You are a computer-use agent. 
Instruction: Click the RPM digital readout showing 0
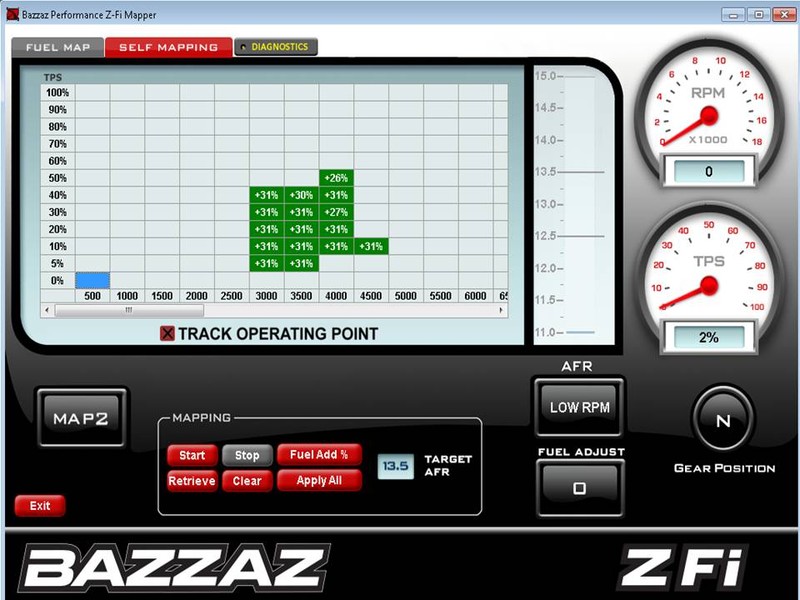(708, 171)
